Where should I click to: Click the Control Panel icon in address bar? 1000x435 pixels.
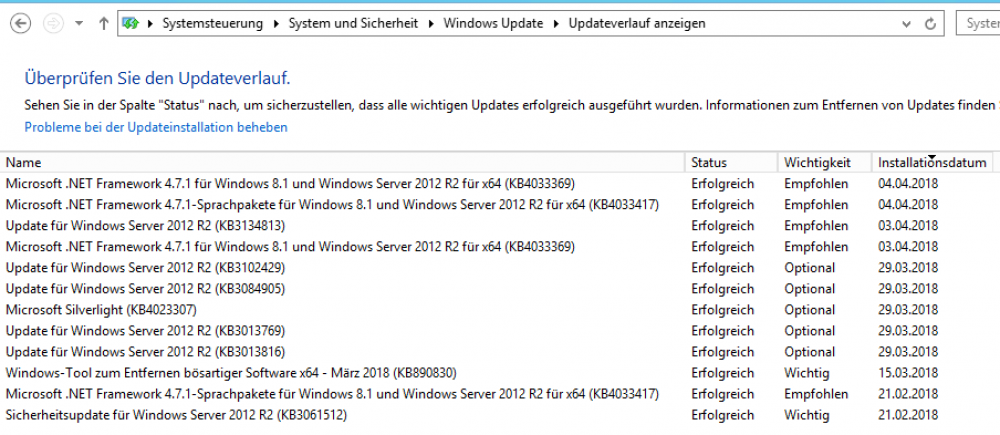[130, 23]
